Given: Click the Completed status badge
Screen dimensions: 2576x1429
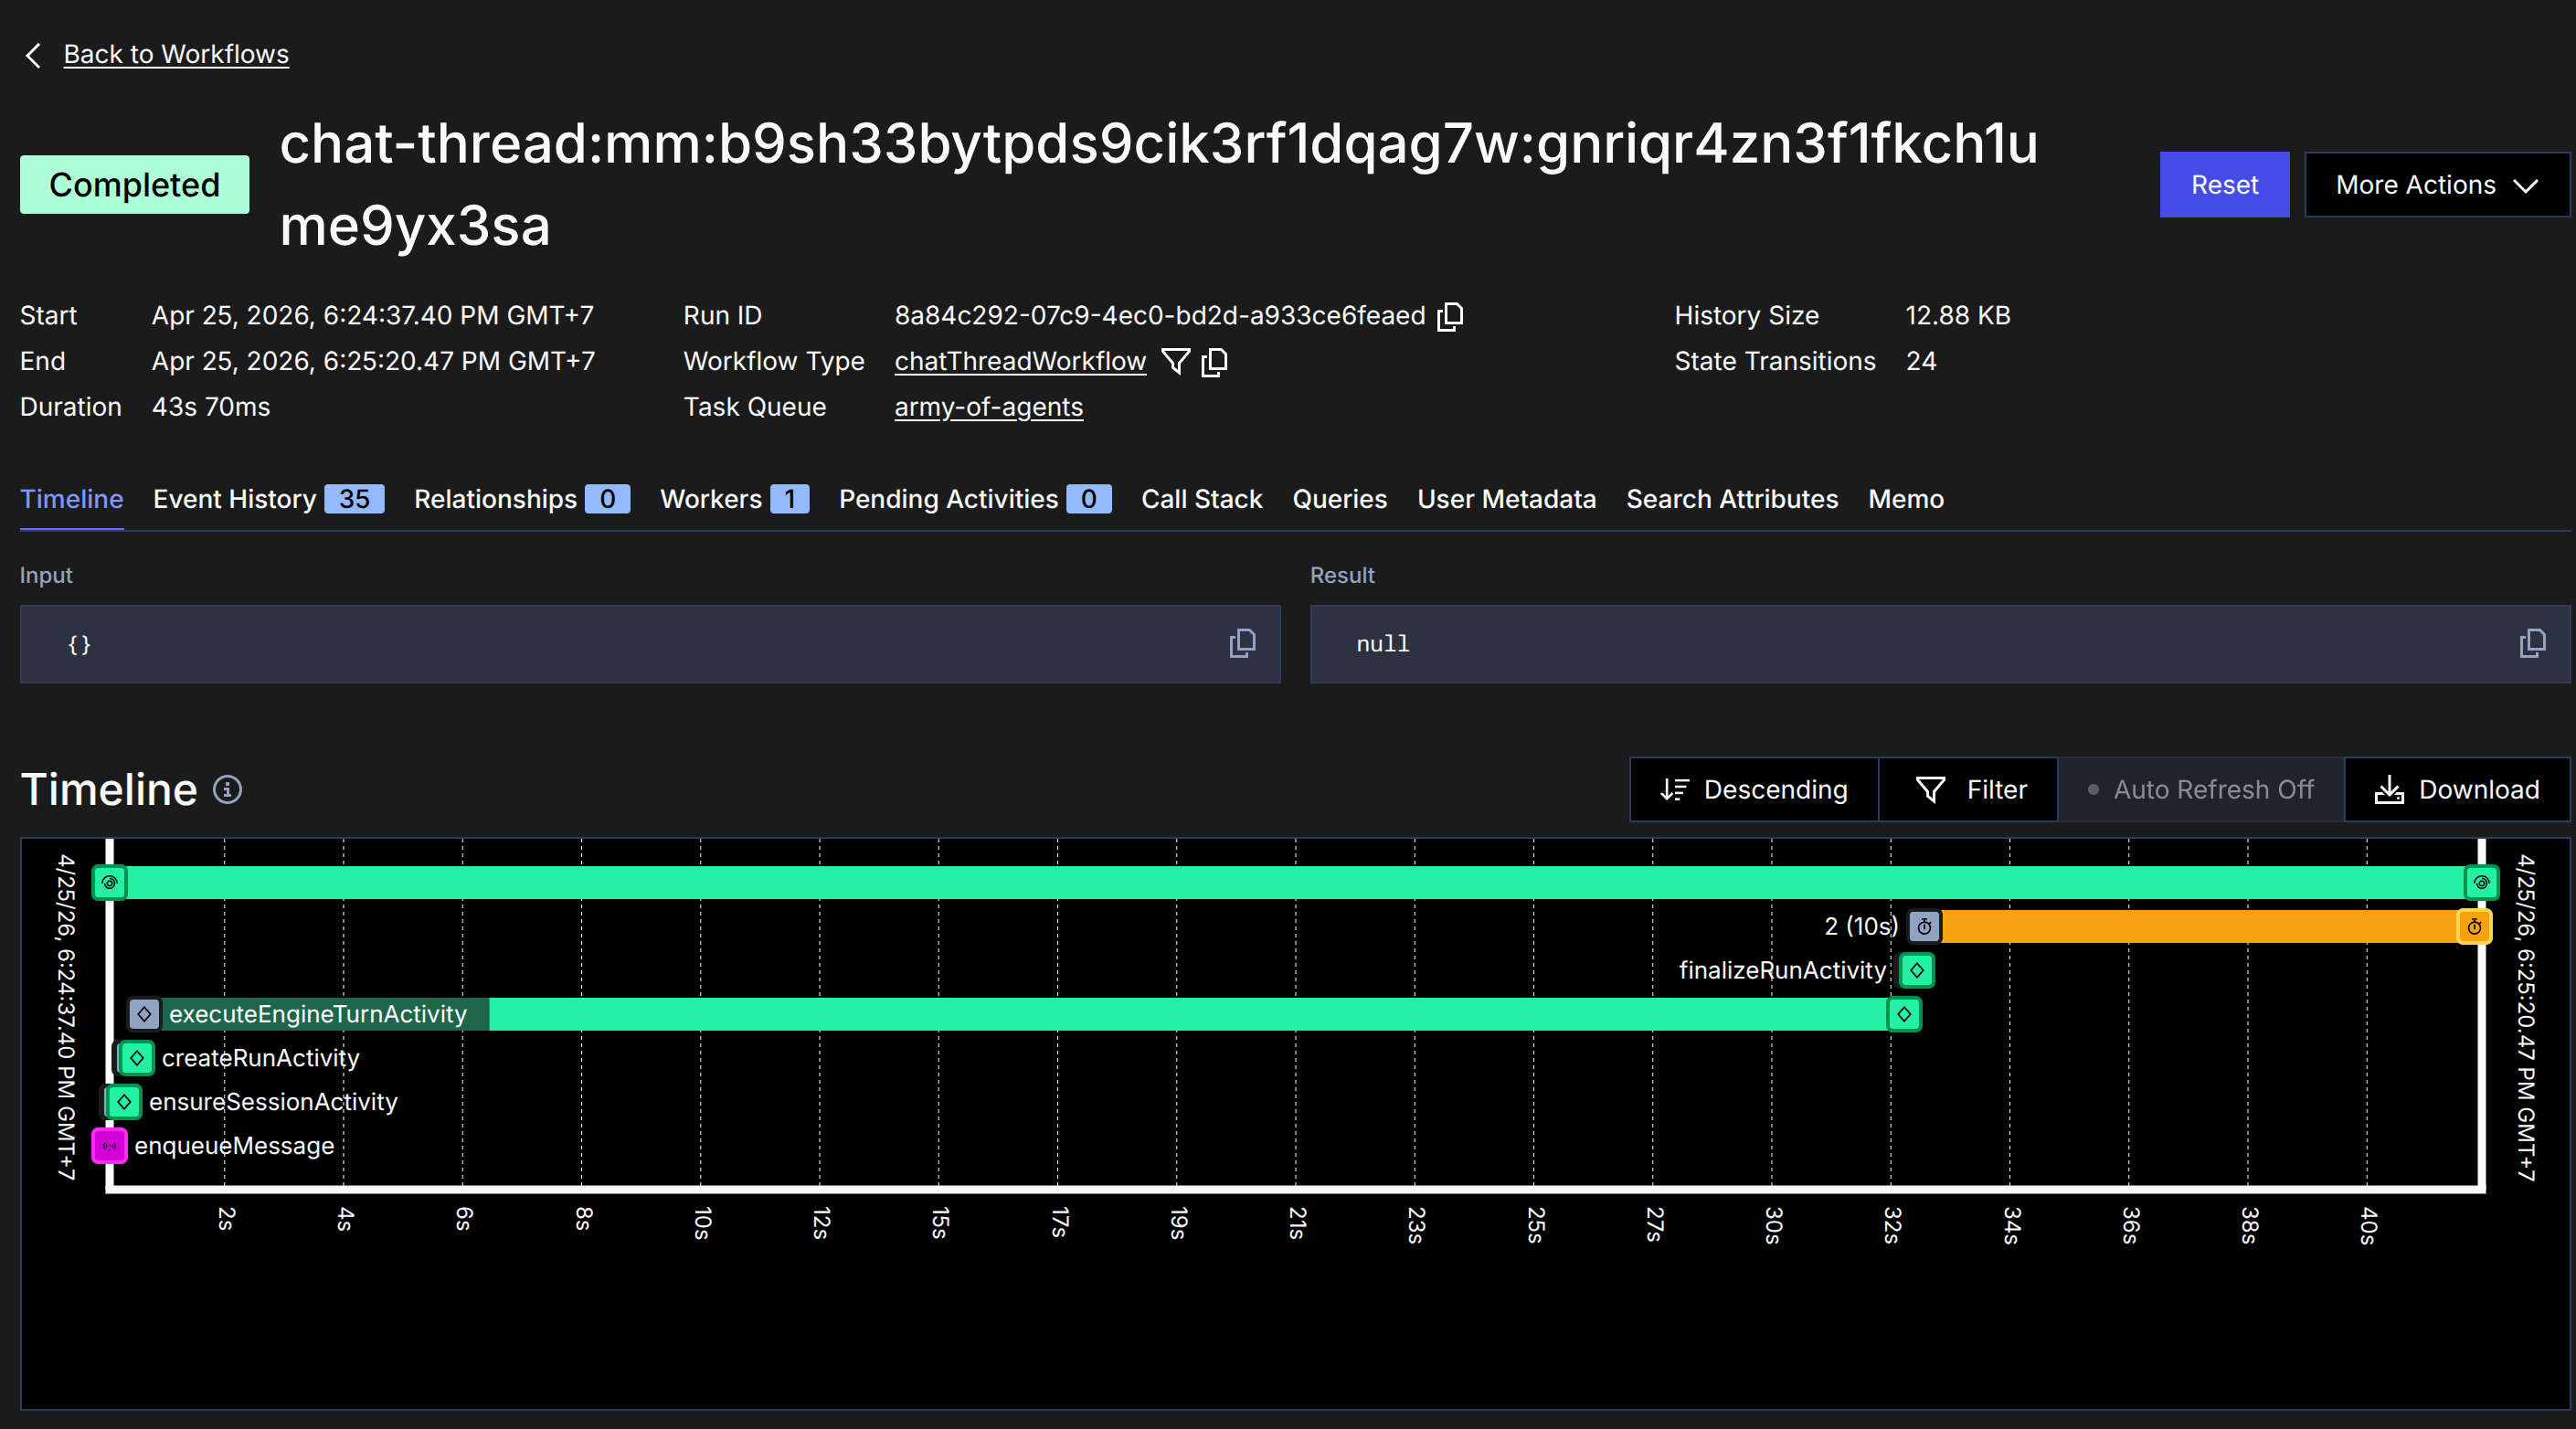Looking at the screenshot, I should tap(135, 185).
